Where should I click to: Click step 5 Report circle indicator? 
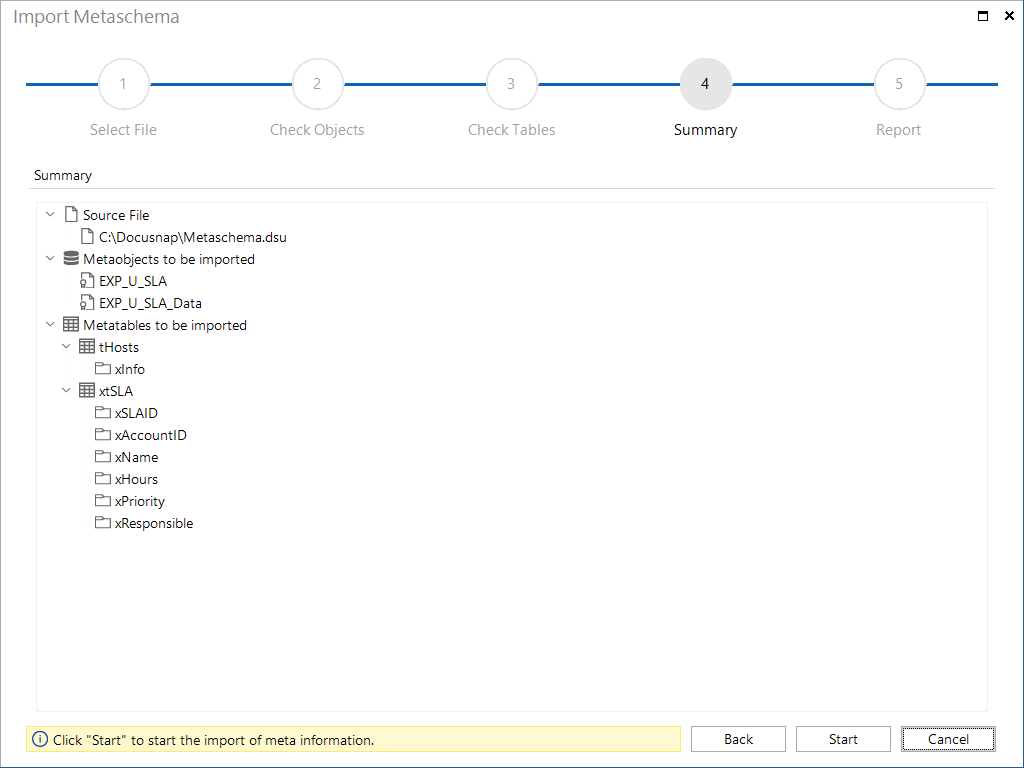point(899,84)
